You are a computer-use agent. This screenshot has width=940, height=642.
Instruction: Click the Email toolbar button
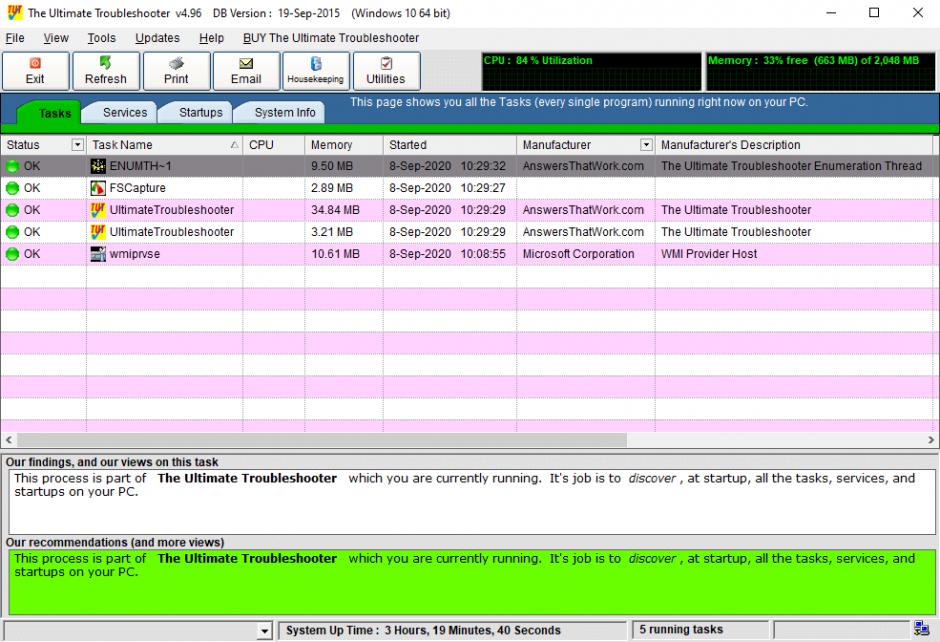(246, 71)
